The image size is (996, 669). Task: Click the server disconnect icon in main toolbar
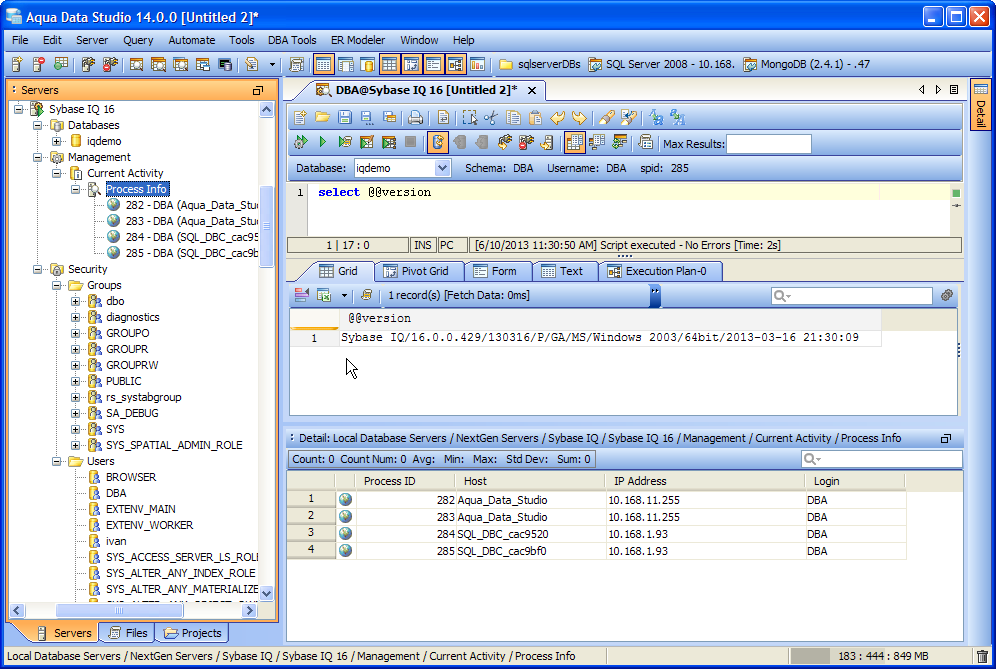coord(110,64)
